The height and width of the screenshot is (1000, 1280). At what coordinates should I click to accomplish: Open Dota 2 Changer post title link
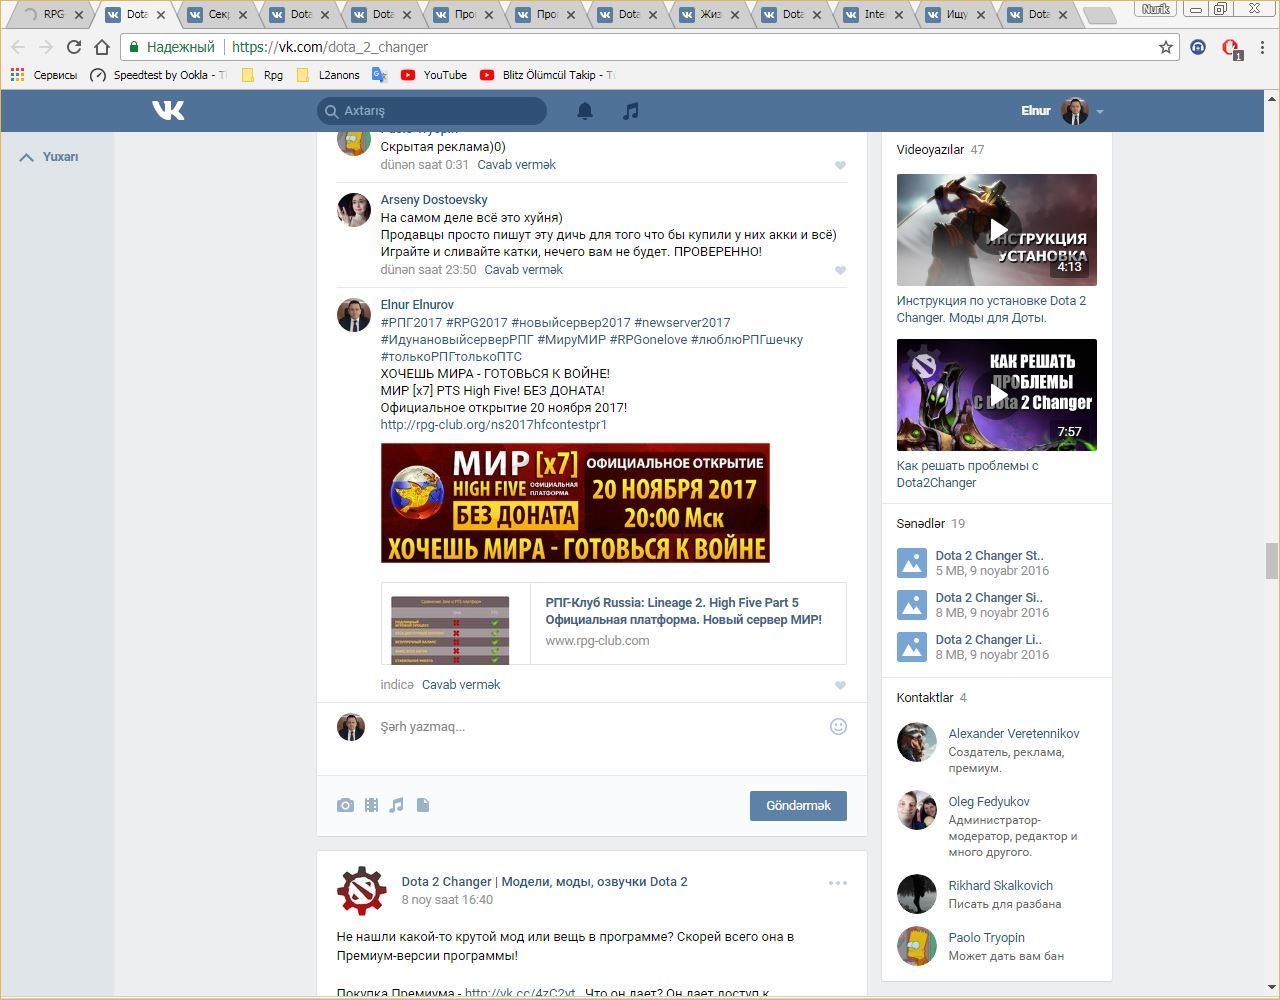544,882
